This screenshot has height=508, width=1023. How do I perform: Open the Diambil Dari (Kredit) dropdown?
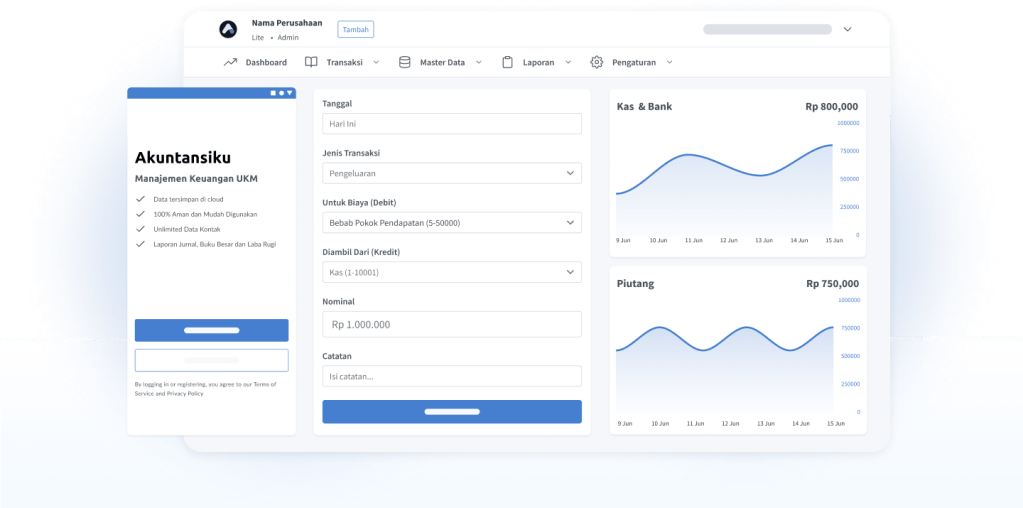point(451,272)
